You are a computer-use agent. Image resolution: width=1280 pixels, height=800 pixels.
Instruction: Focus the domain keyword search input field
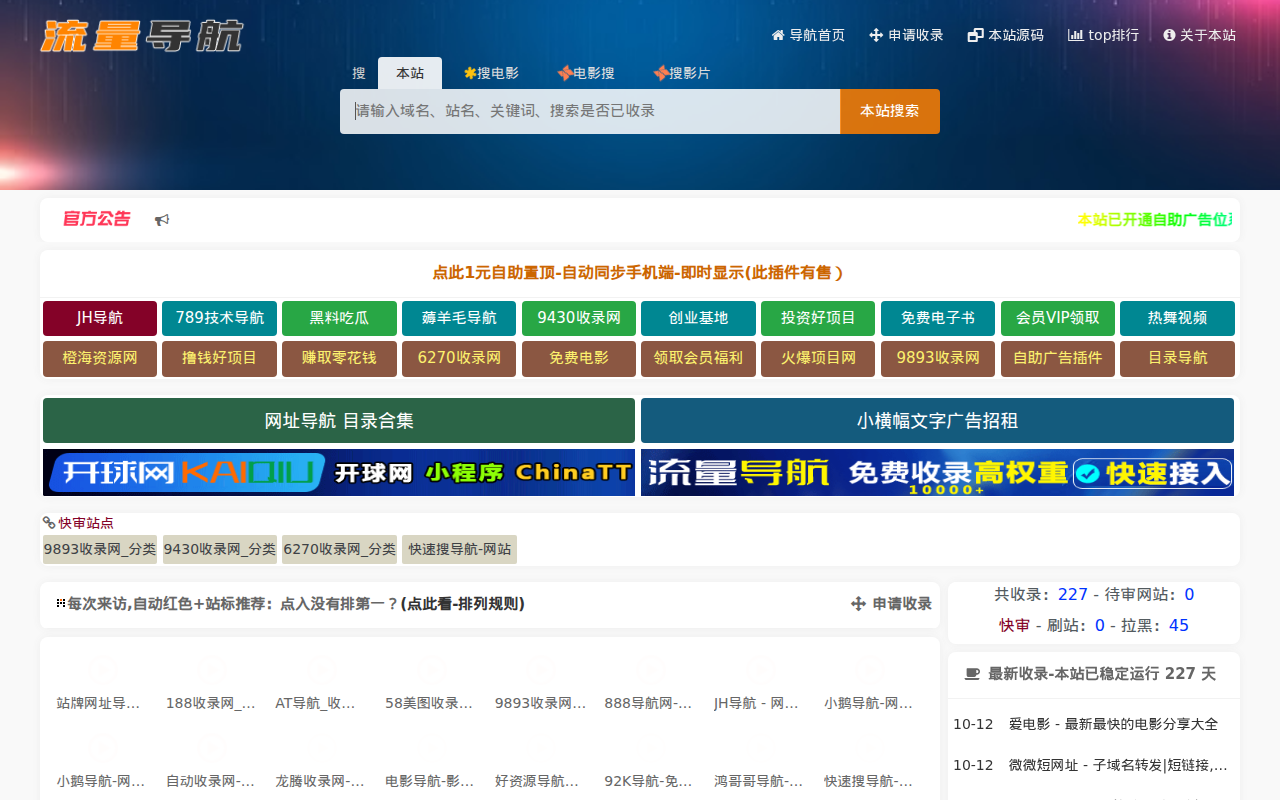[x=590, y=111]
